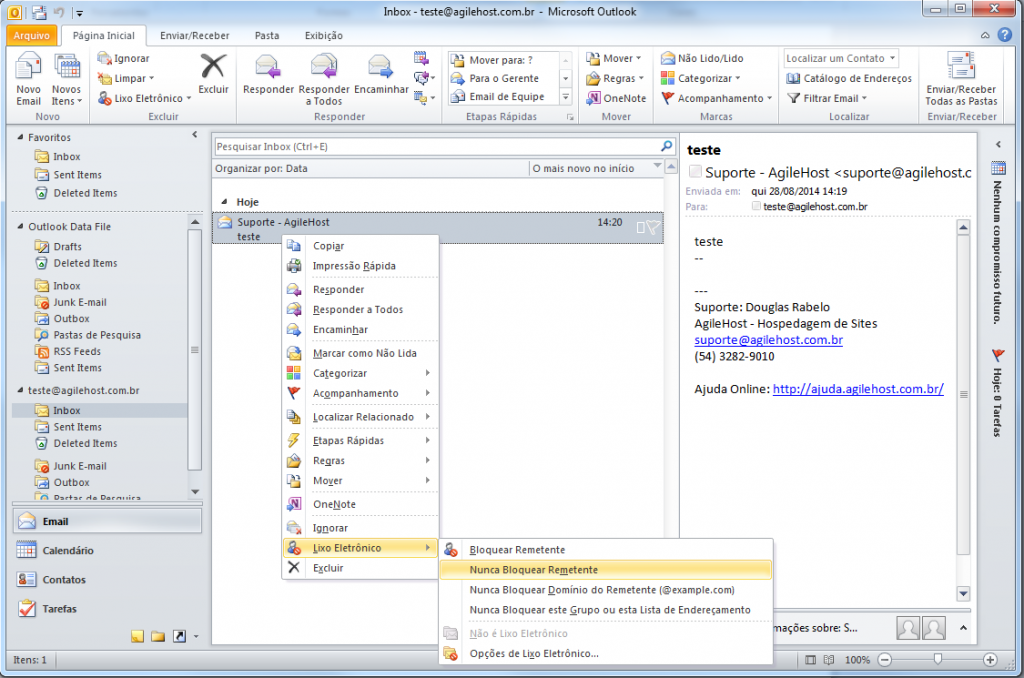Expand the To-Do Bar with the arrow
Image resolution: width=1024 pixels, height=678 pixels.
click(998, 144)
